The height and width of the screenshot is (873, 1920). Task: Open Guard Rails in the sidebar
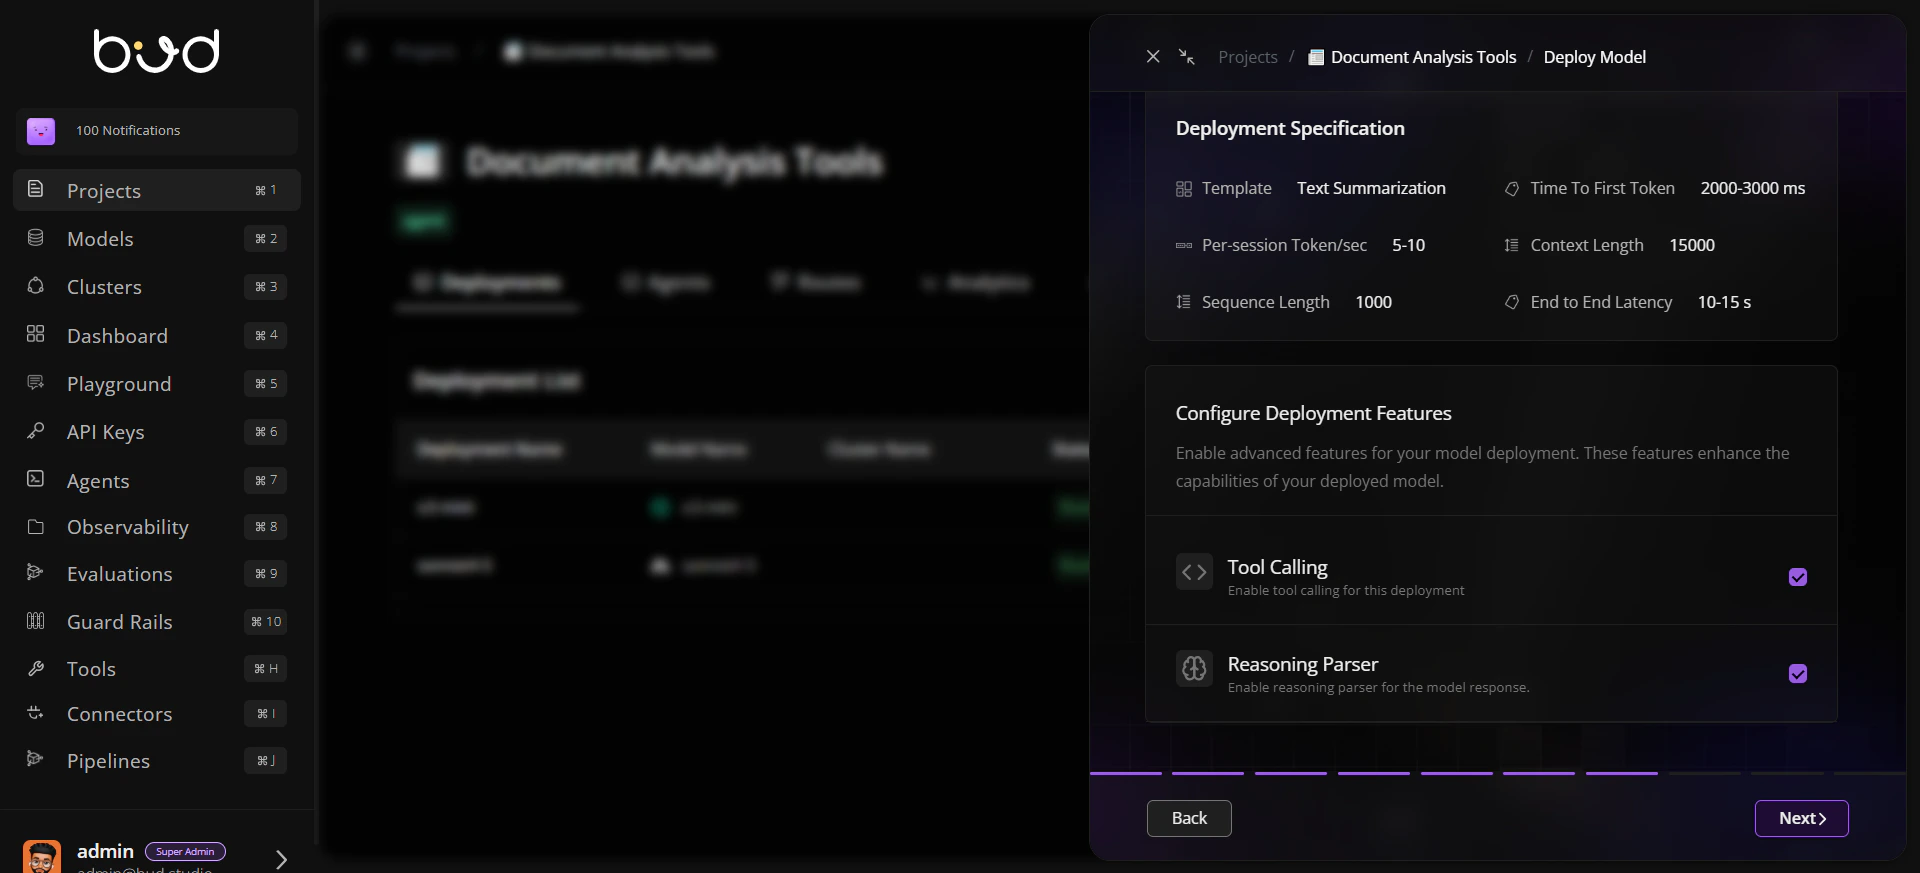(157, 621)
